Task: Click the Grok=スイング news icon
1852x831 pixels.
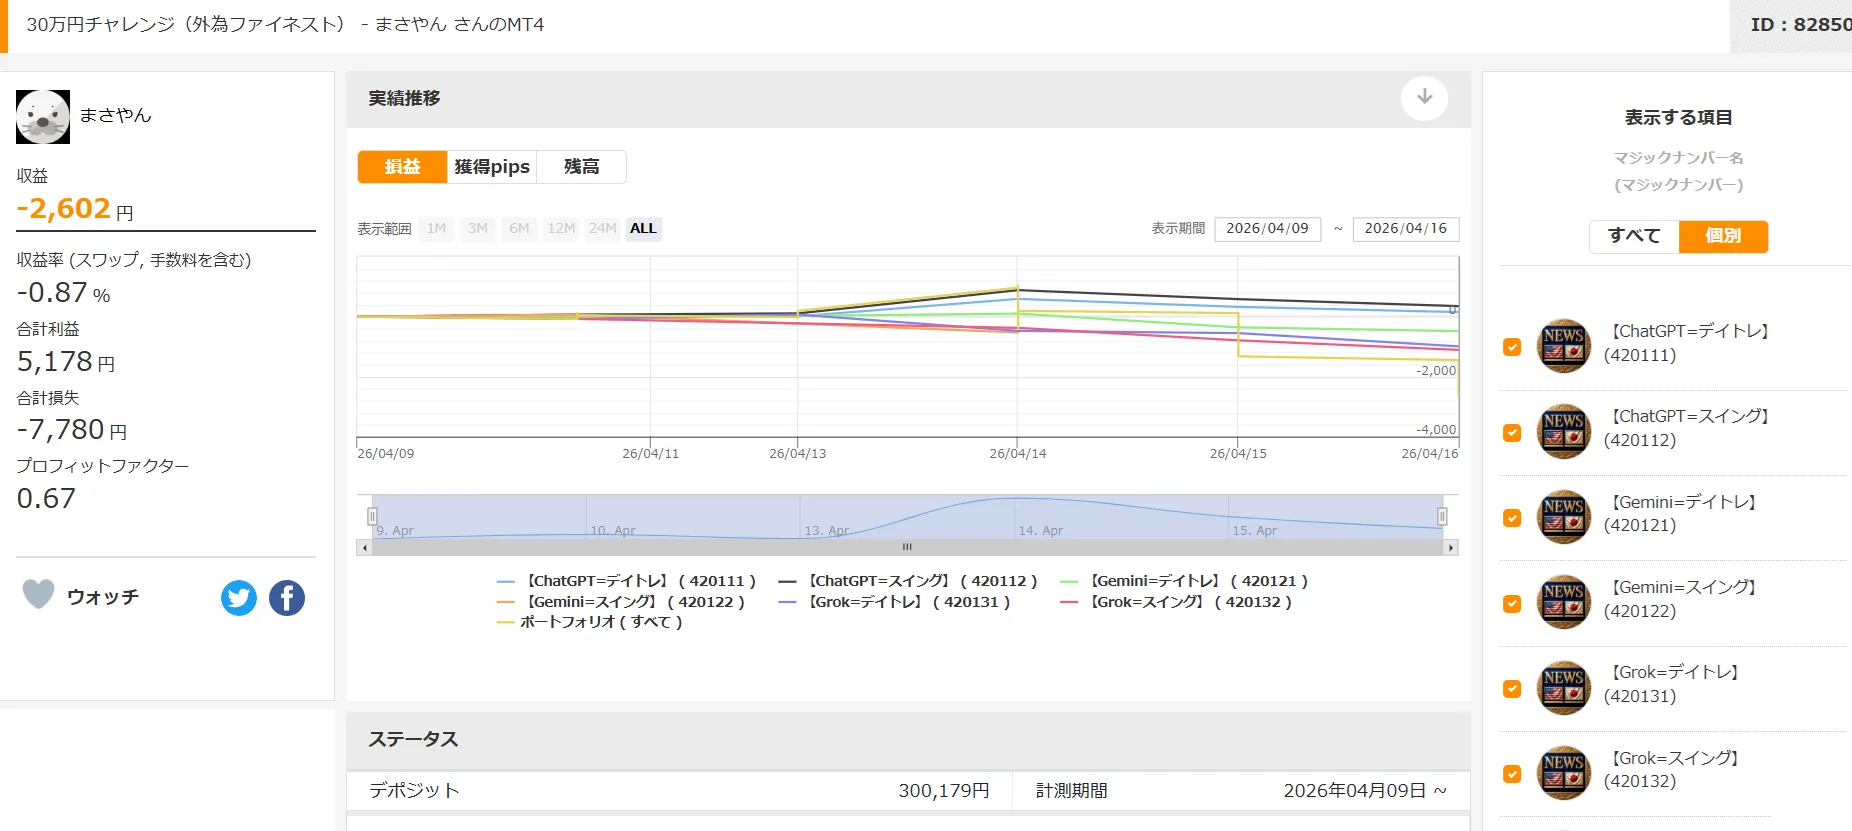Action: point(1563,773)
